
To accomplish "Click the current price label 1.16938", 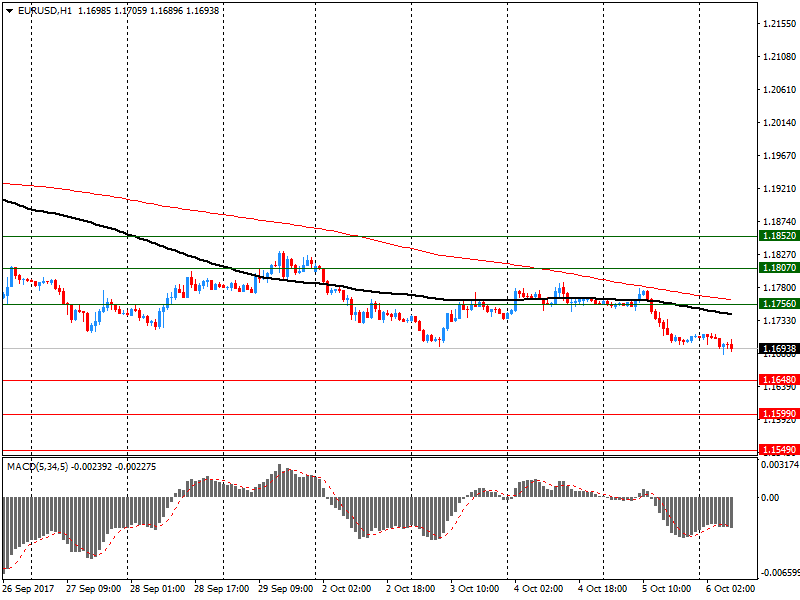I will tap(779, 349).
